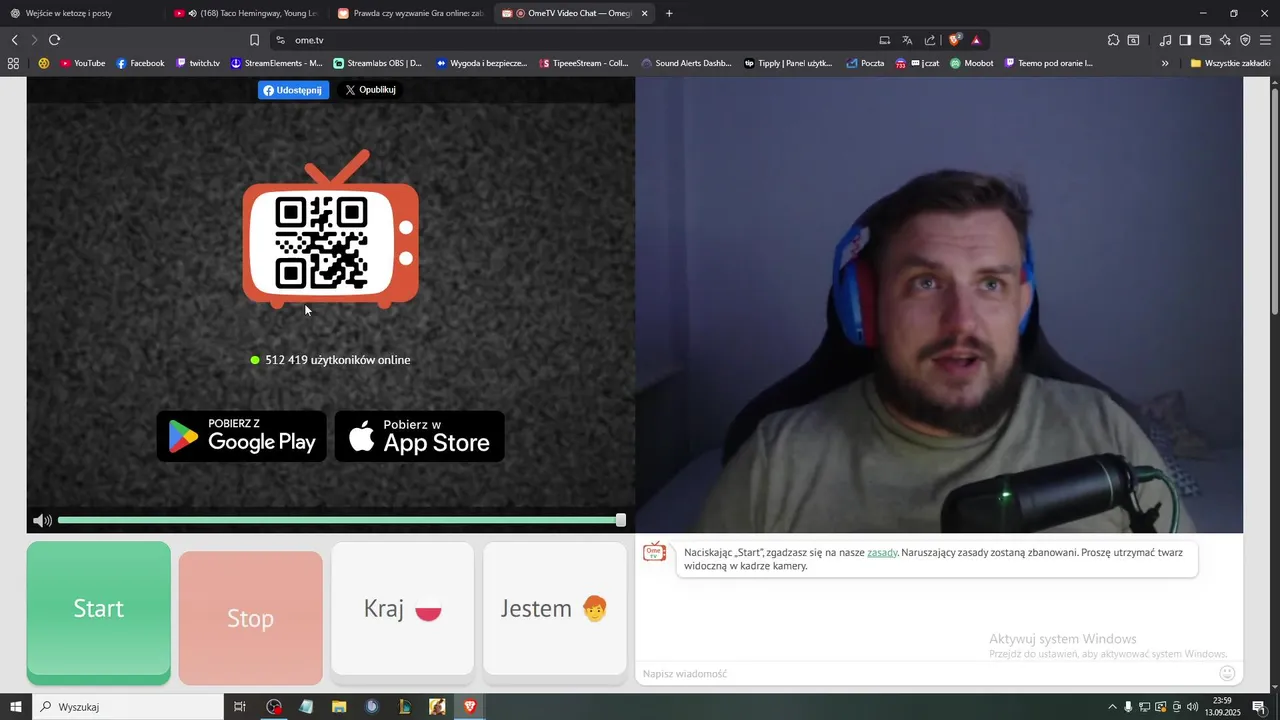Mute the stranger video speaker icon
Image resolution: width=1280 pixels, height=720 pixels.
(42, 521)
